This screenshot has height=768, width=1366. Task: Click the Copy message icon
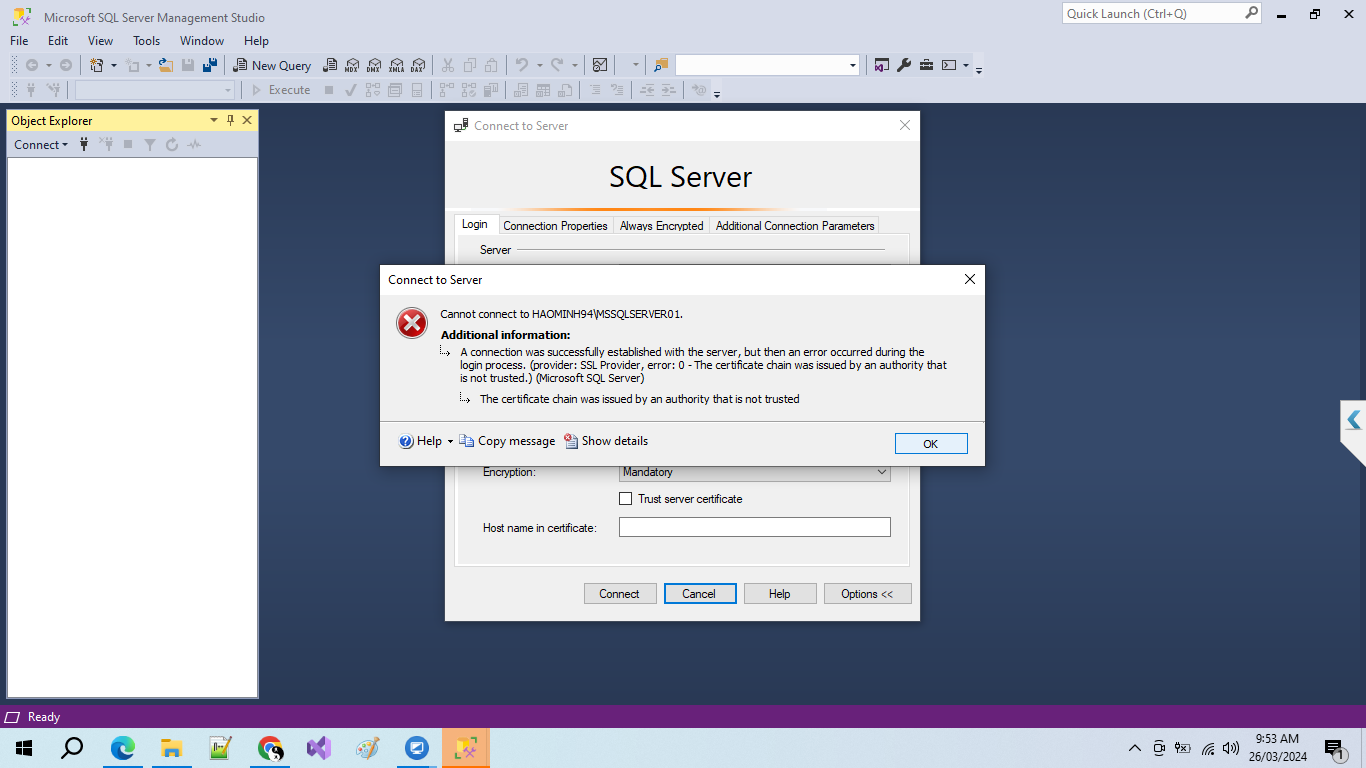point(466,441)
